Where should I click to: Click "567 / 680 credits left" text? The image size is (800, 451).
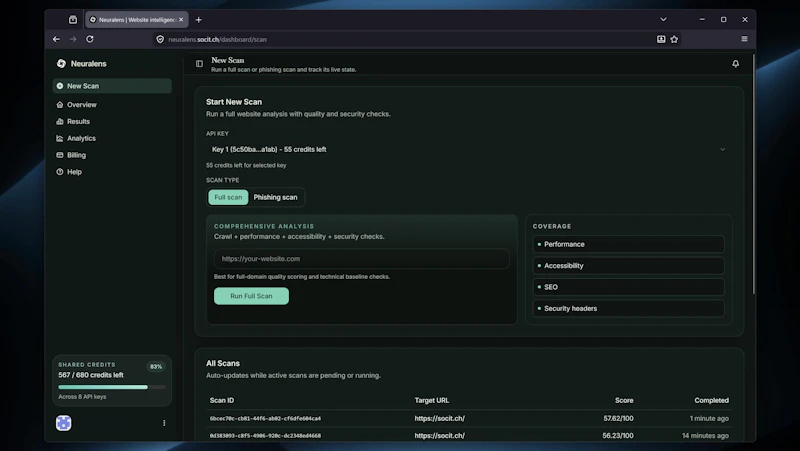(91, 375)
